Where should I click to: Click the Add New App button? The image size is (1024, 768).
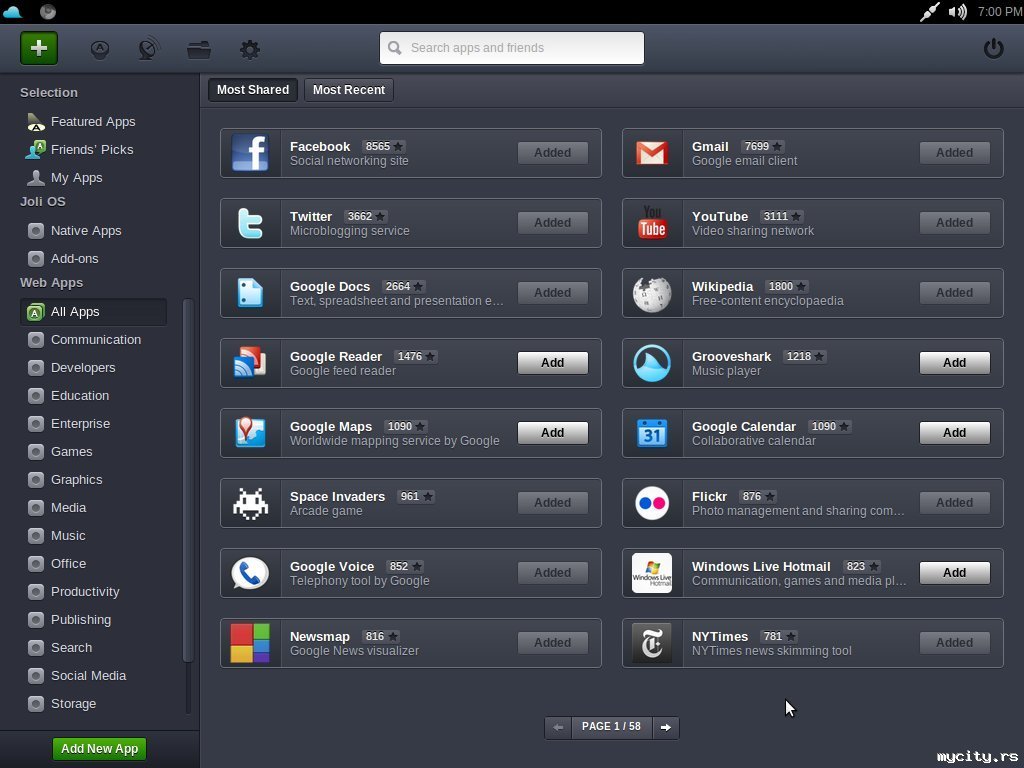(99, 748)
